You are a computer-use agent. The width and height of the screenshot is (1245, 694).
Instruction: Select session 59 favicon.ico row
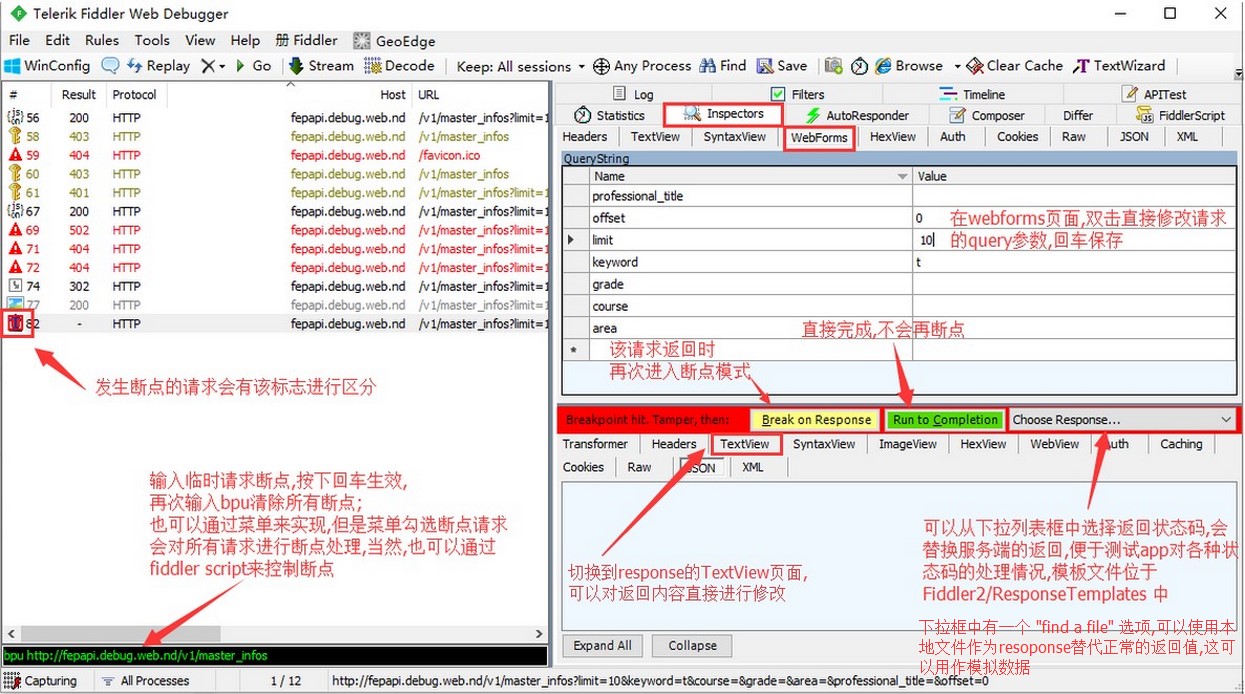click(x=275, y=155)
